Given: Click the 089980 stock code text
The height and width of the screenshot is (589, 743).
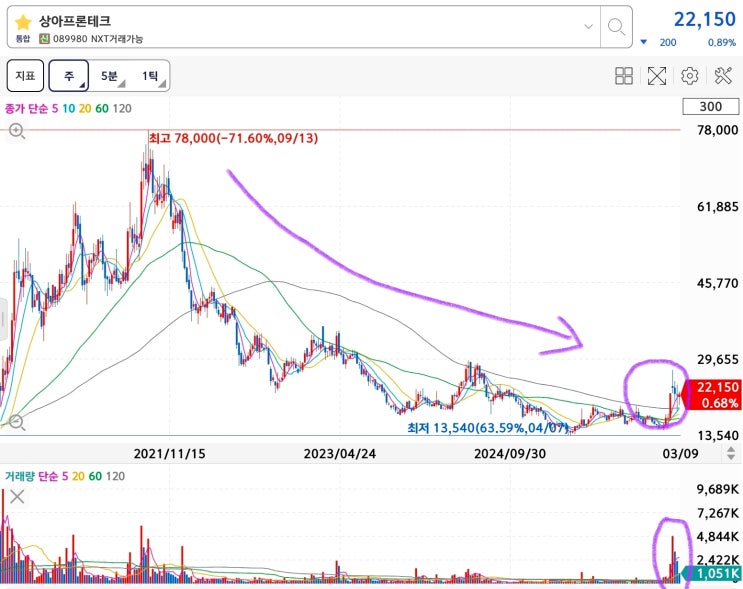Looking at the screenshot, I should (x=70, y=39).
